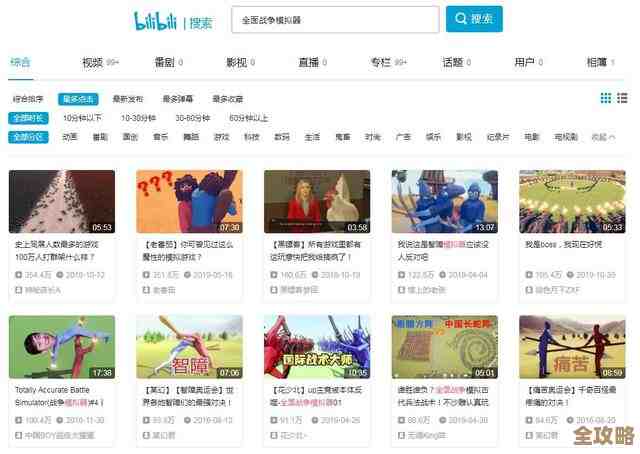This screenshot has height=454, width=640.
Task: Open the thumbnail with duration 17:38
Action: [x=62, y=347]
